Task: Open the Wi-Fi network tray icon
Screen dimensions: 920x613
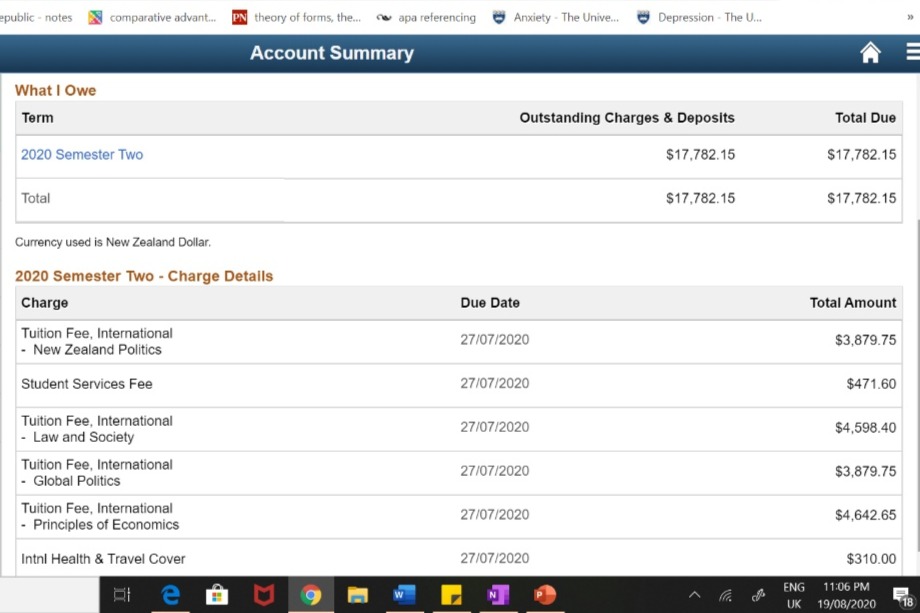Action: [x=726, y=596]
